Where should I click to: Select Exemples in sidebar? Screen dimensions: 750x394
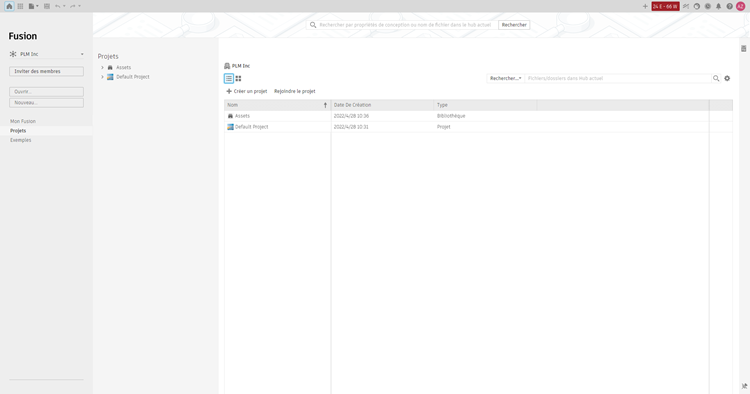pyautogui.click(x=21, y=140)
